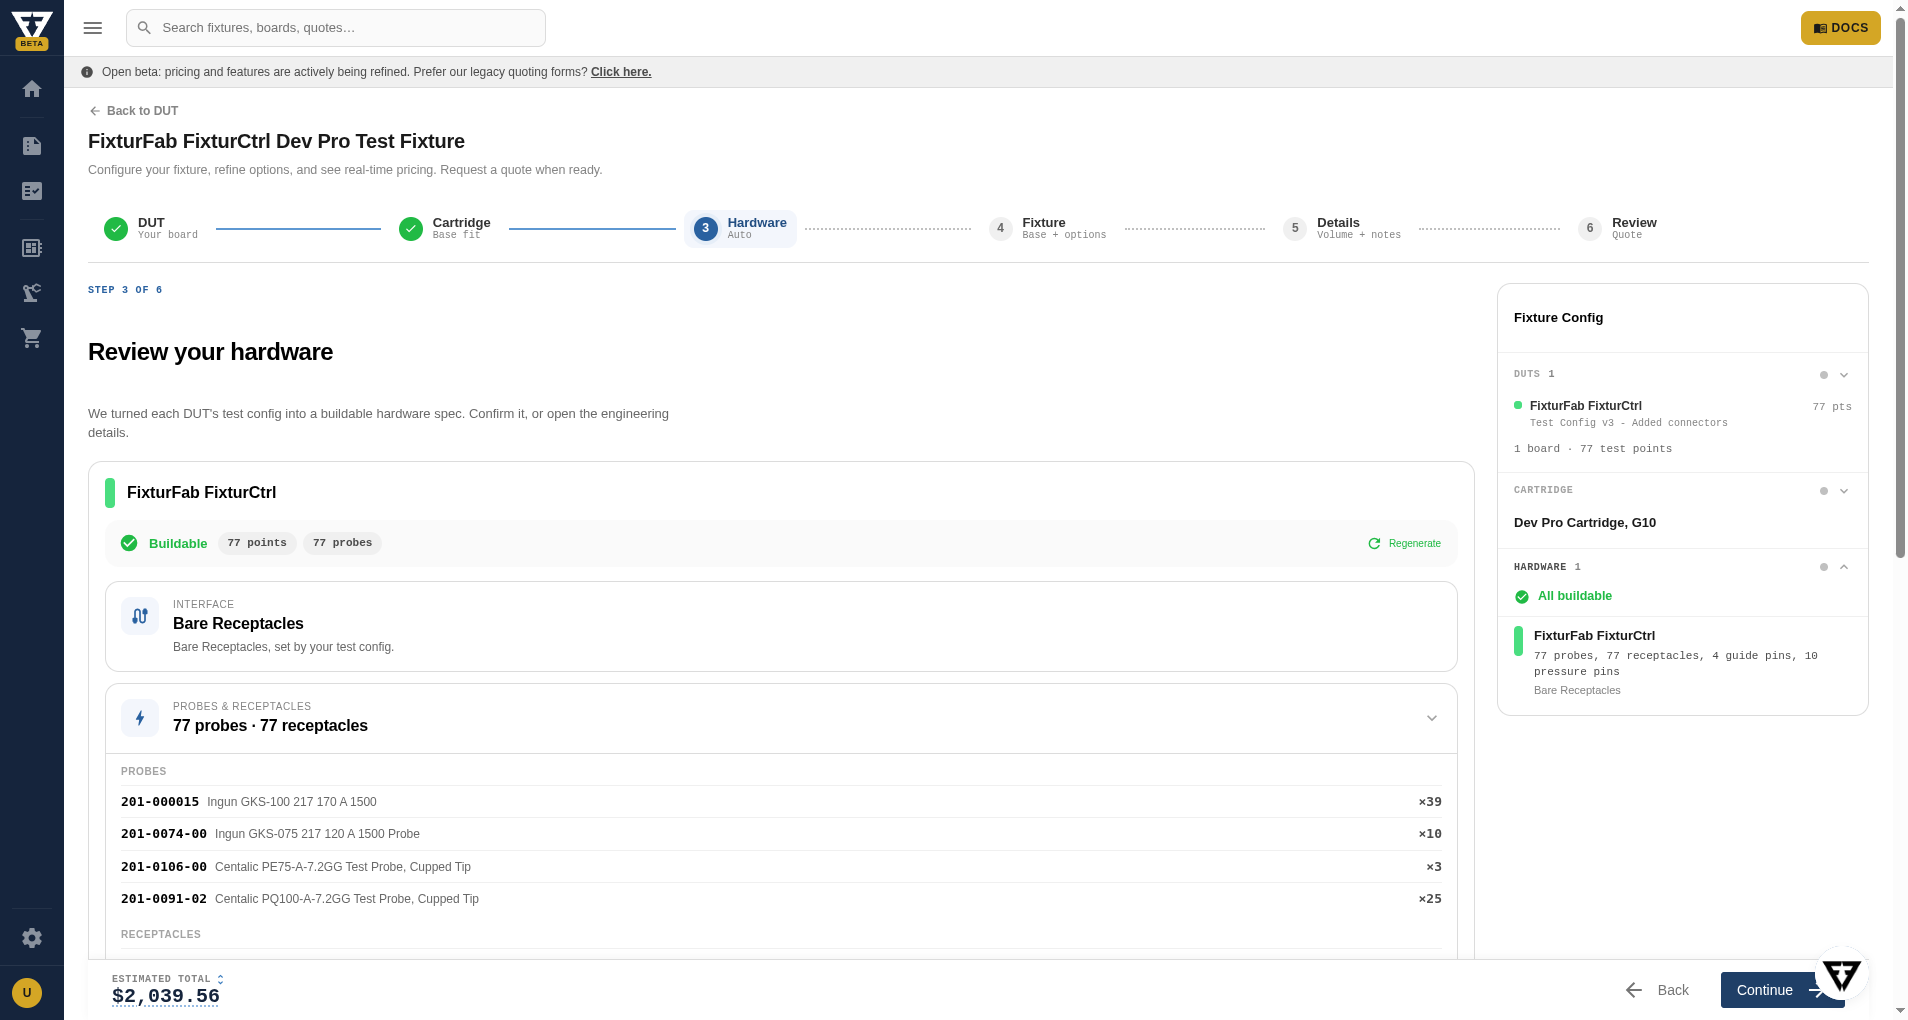Click the $2,039.56 estimated total
This screenshot has height=1020, width=1908.
point(166,996)
